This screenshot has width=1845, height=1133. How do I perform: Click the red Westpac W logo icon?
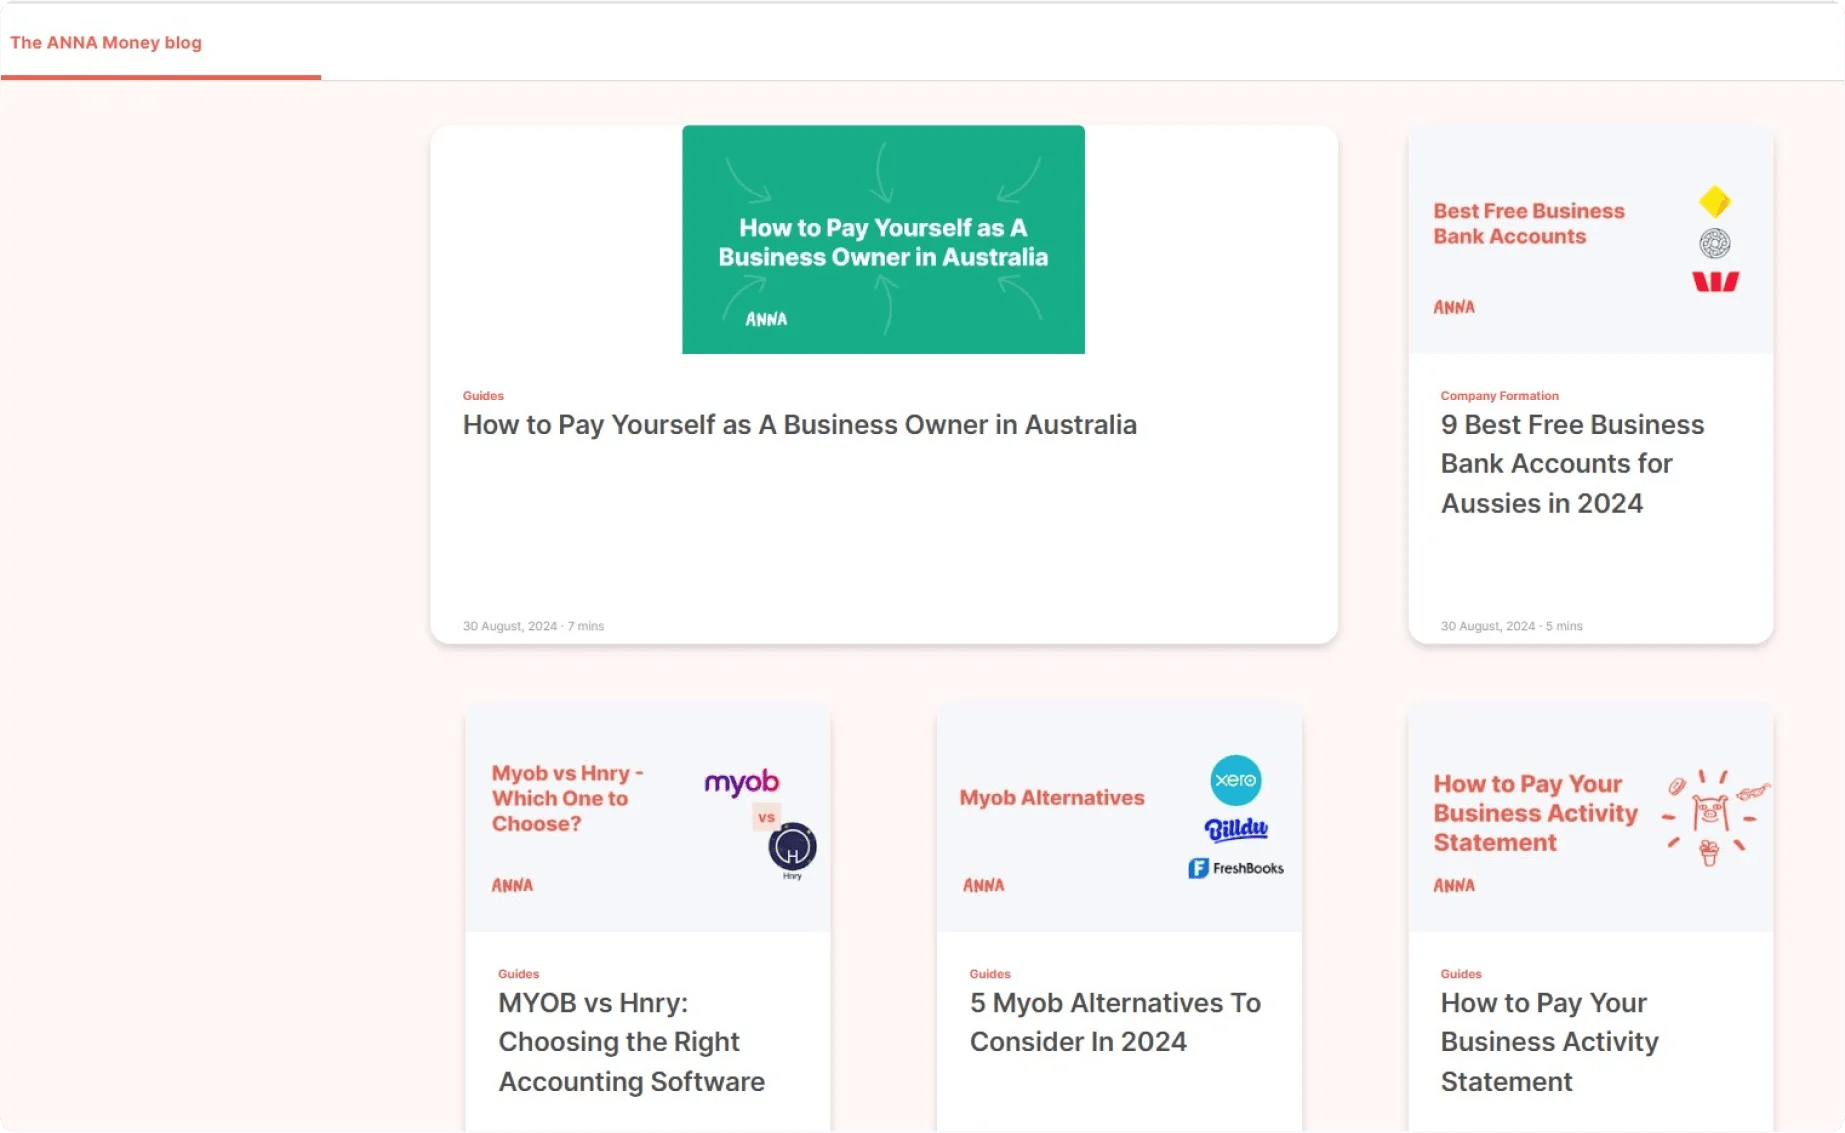1715,282
